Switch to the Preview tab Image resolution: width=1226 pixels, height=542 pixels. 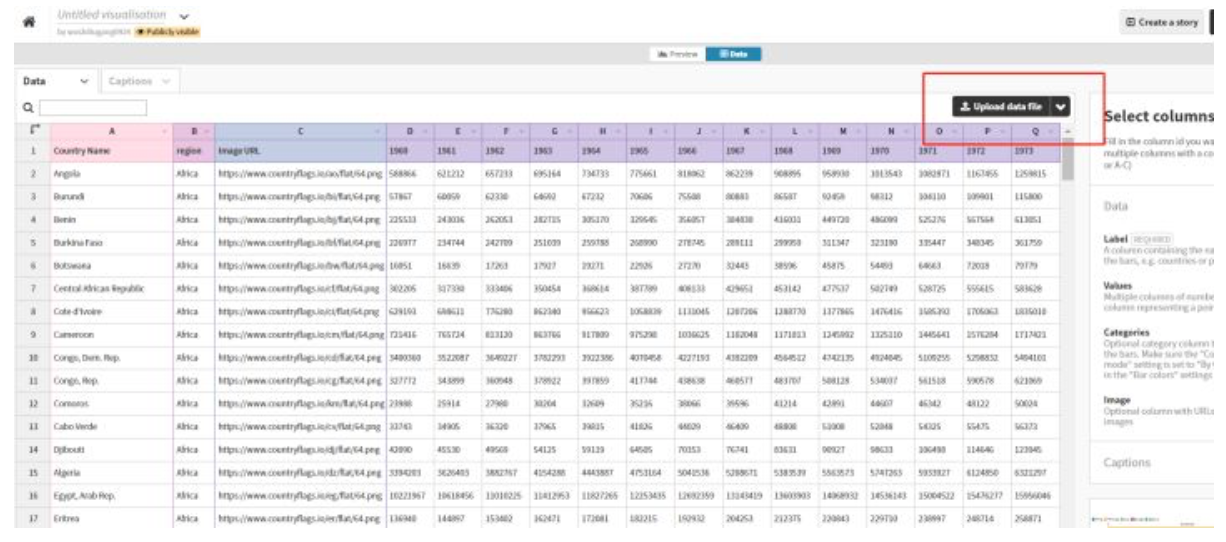676,54
